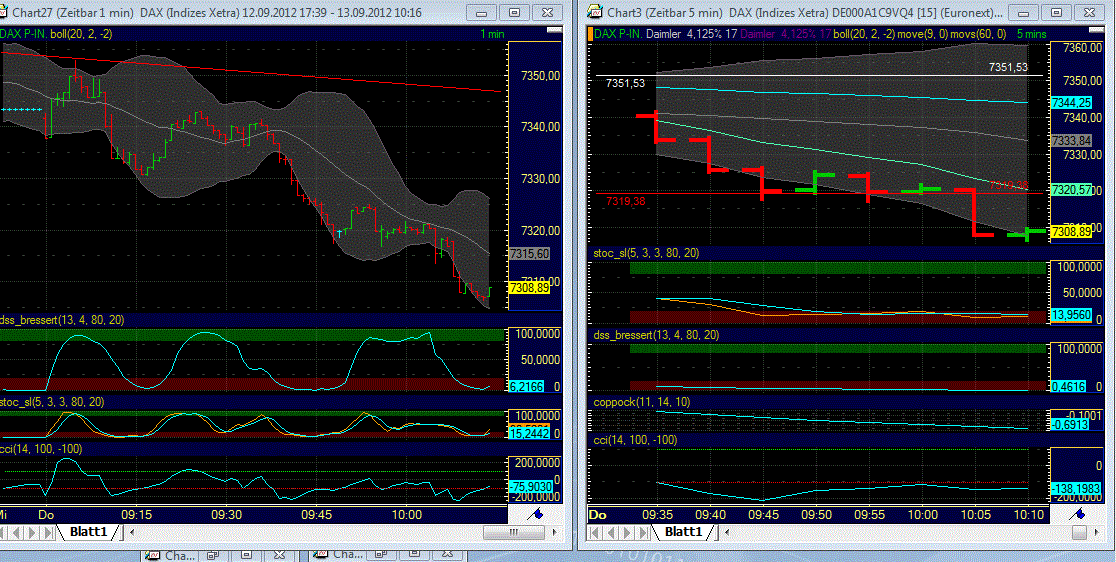The image size is (1116, 562).
Task: Click the Chart27 horizontal scrollbar thumb
Action: click(x=513, y=532)
